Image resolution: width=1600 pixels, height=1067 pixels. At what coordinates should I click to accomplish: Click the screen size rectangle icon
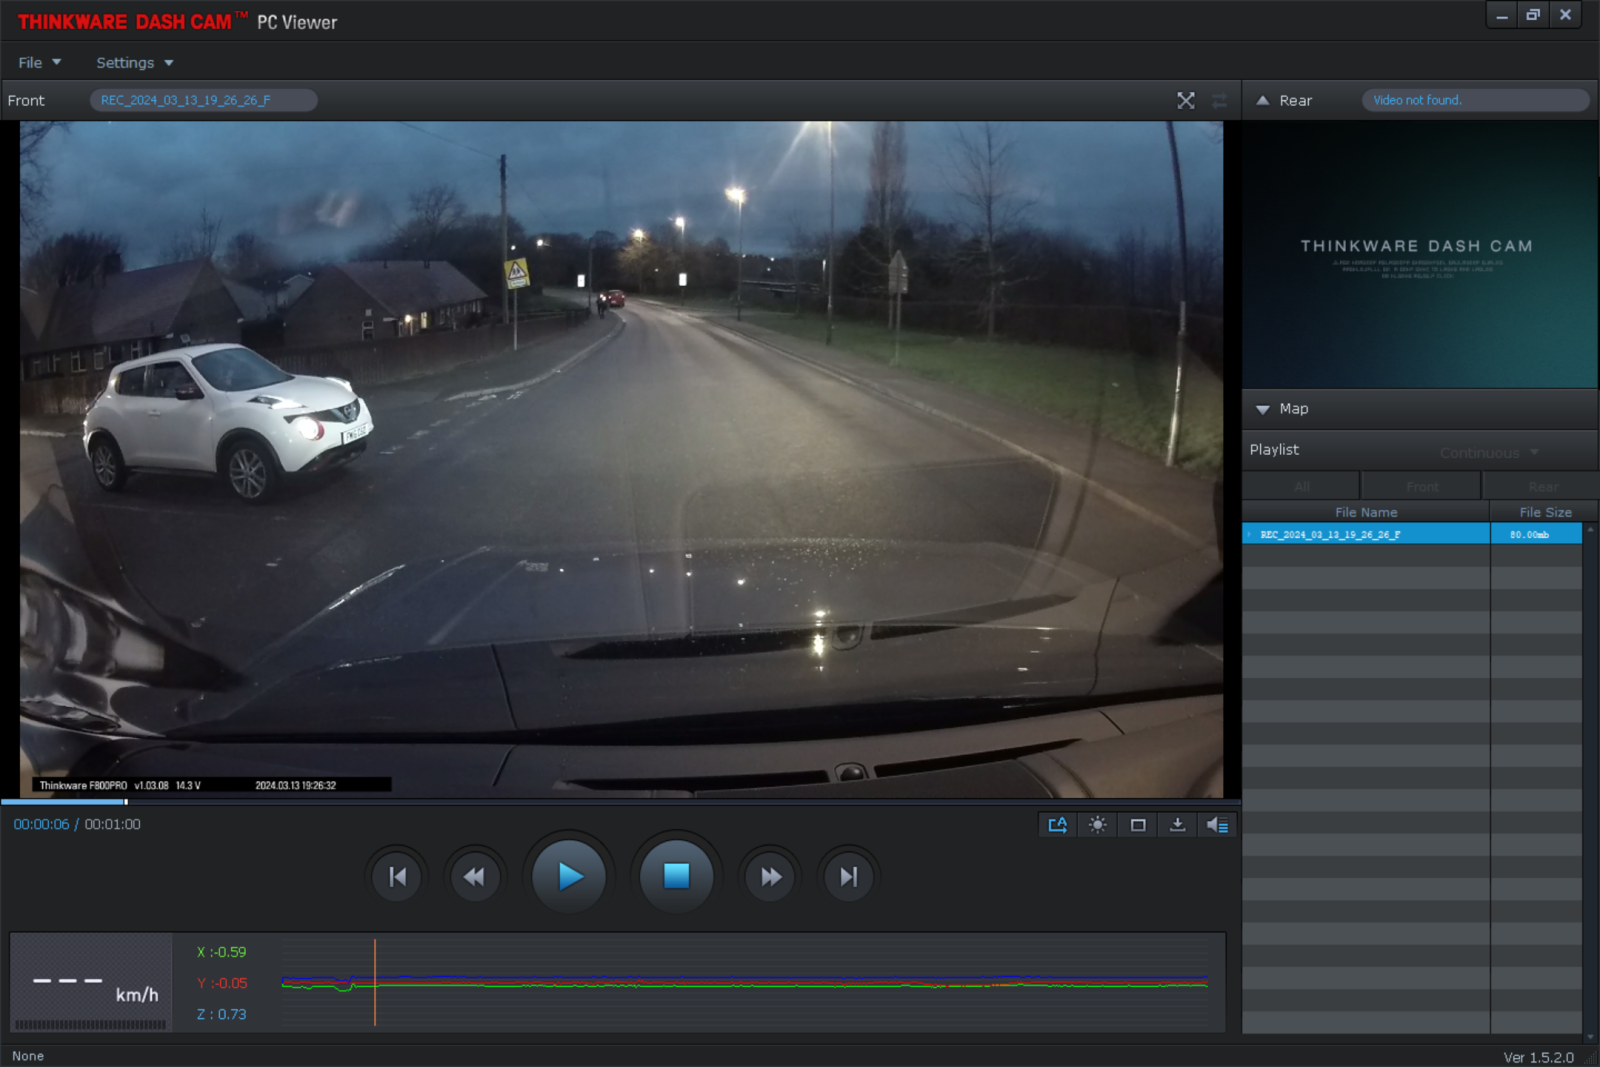click(1138, 825)
